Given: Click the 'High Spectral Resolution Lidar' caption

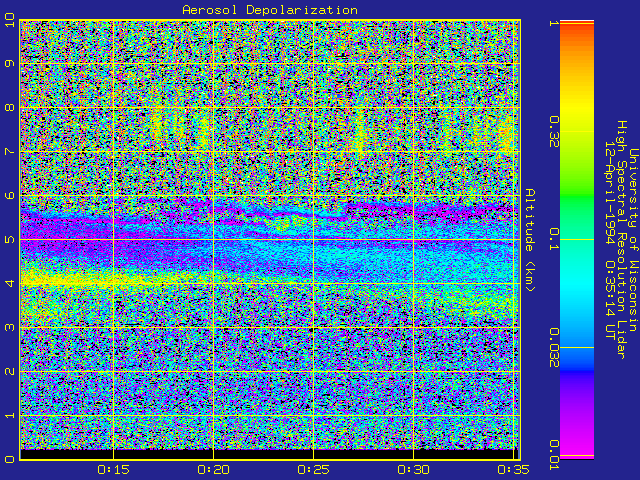Looking at the screenshot, I should 621,240.
